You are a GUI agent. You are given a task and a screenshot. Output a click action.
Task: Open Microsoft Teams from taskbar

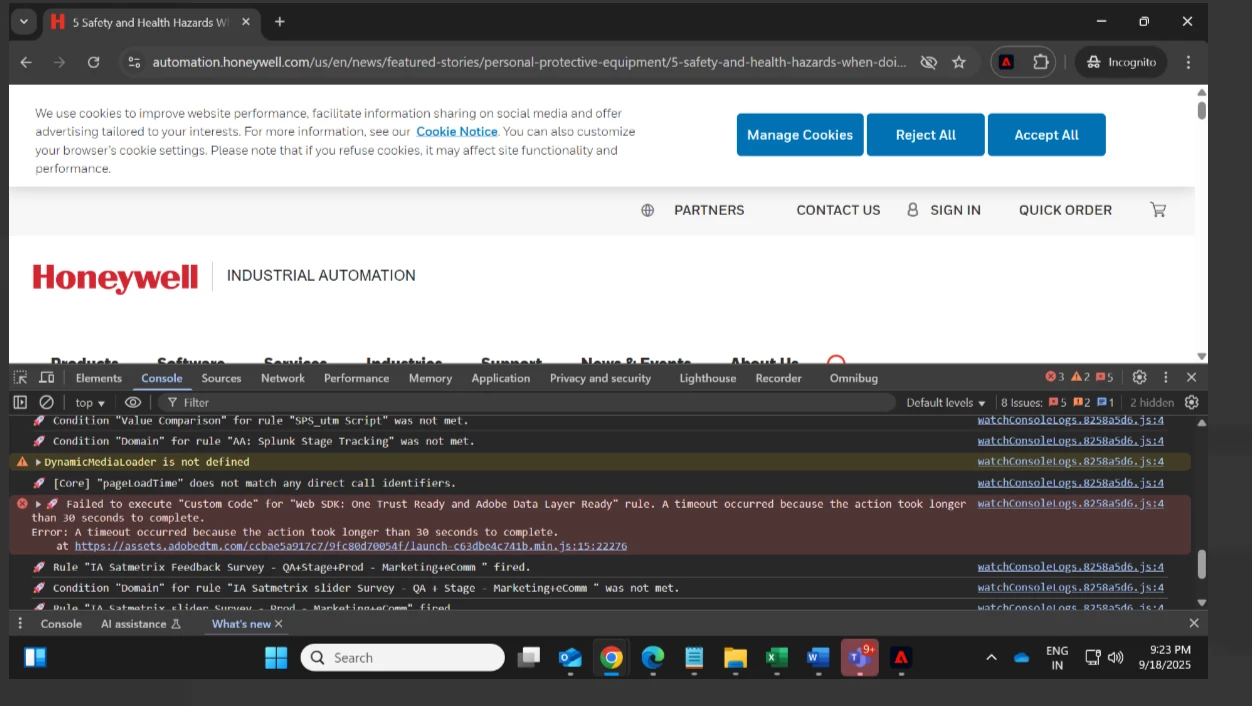tap(859, 657)
